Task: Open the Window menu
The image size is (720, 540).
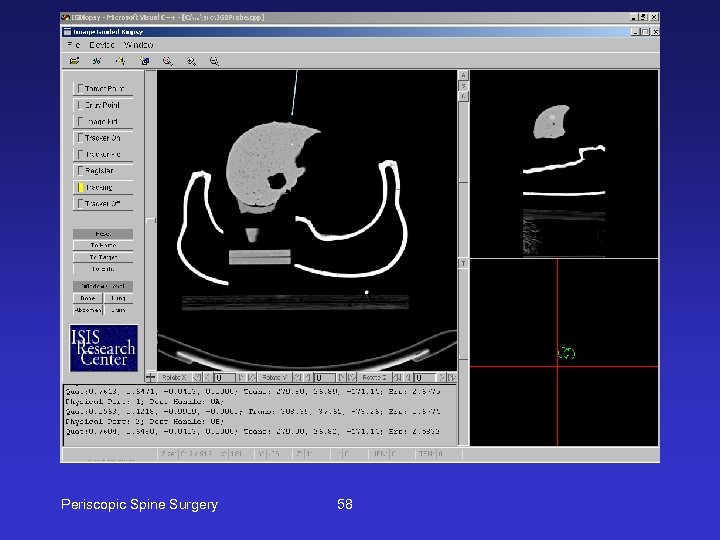Action: point(140,45)
